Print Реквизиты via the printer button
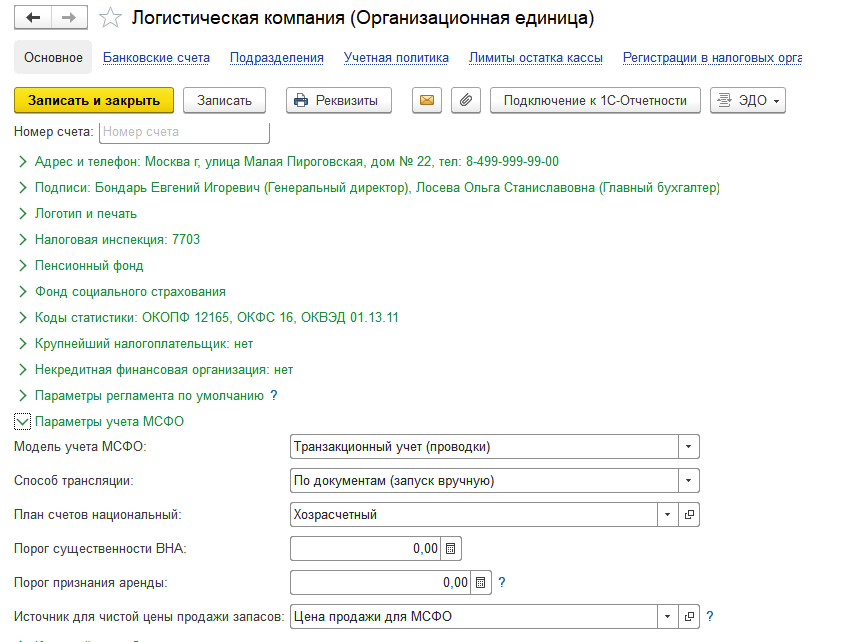This screenshot has width=842, height=642. click(339, 100)
